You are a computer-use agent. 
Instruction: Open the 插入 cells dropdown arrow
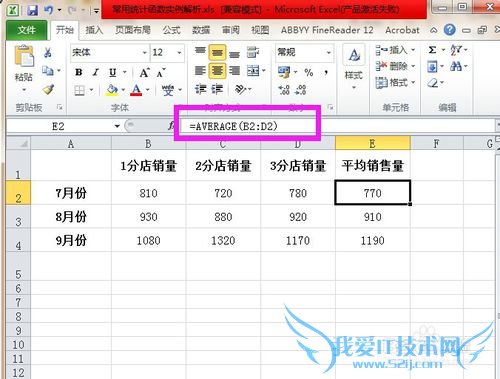413,50
